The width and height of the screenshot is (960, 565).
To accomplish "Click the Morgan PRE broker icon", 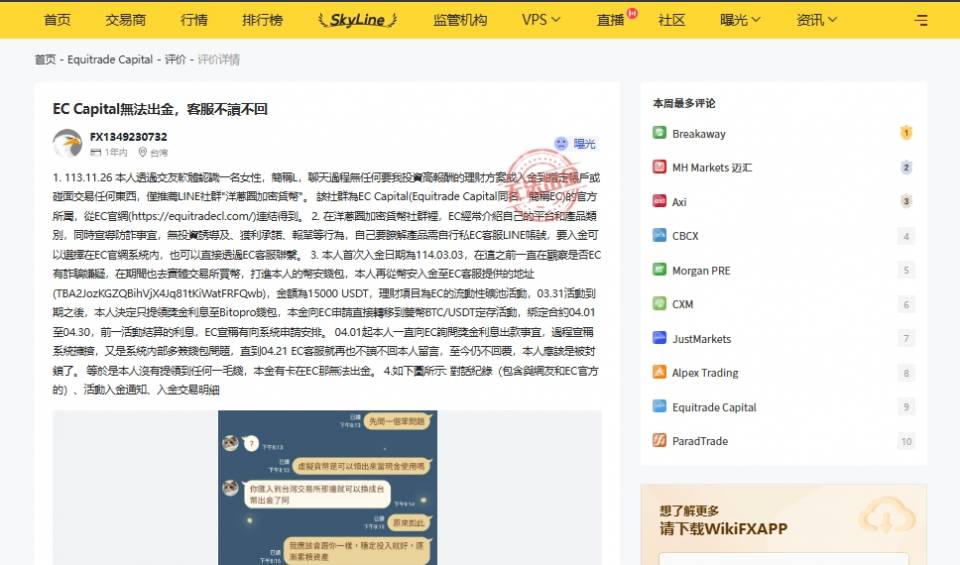I will (x=659, y=269).
